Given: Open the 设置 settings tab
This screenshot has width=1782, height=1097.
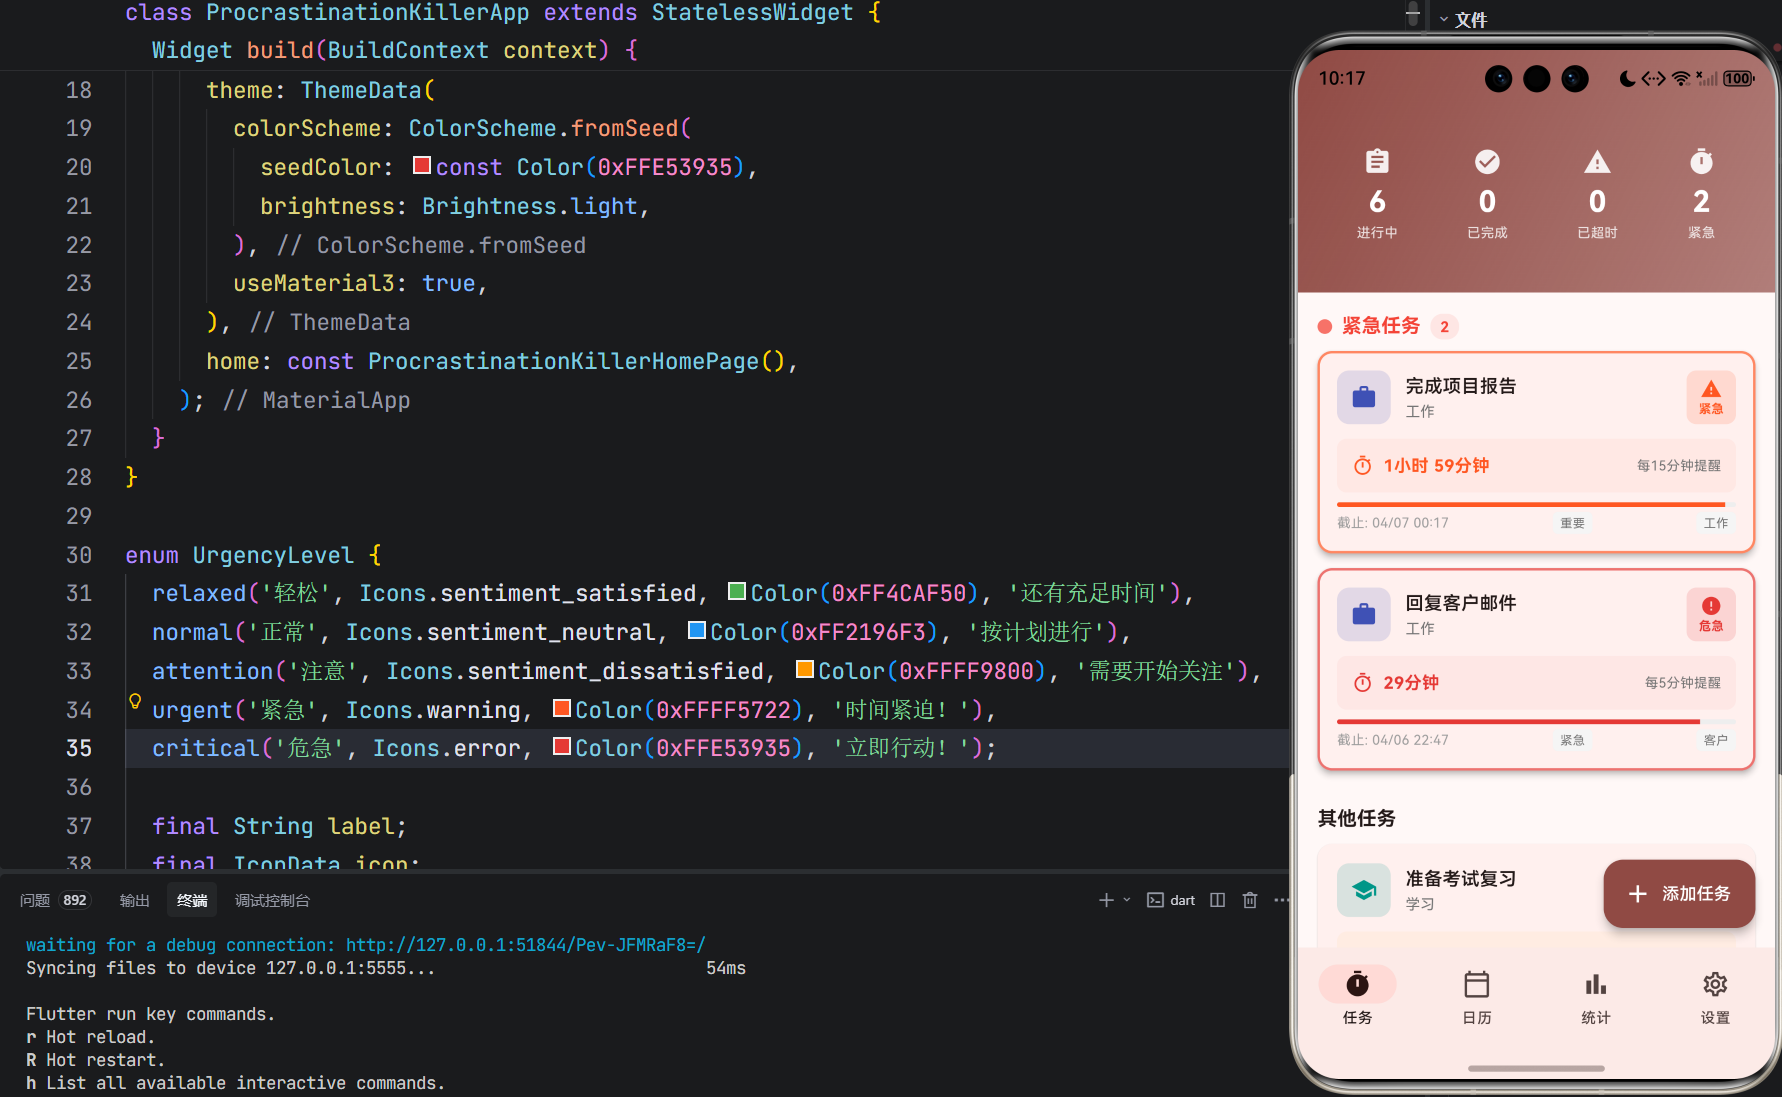Looking at the screenshot, I should [x=1715, y=997].
